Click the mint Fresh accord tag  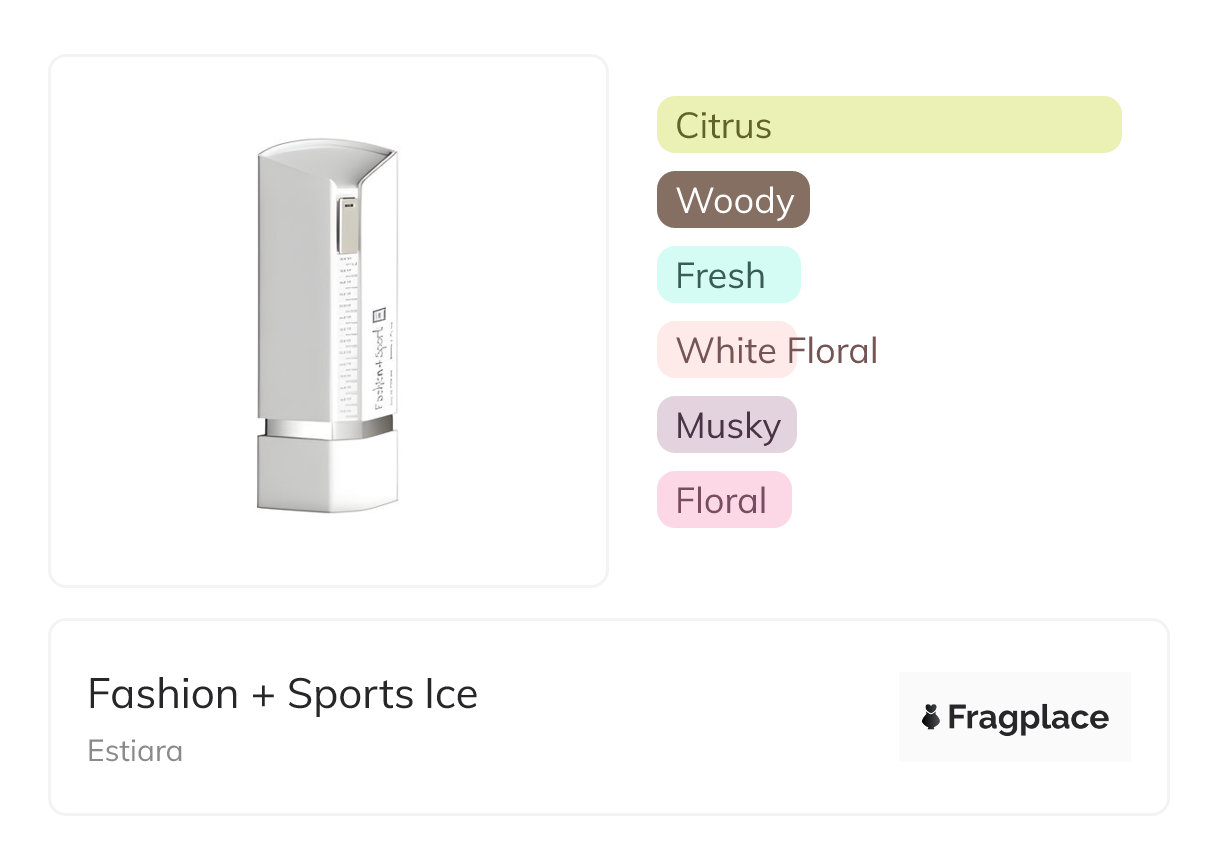(728, 275)
